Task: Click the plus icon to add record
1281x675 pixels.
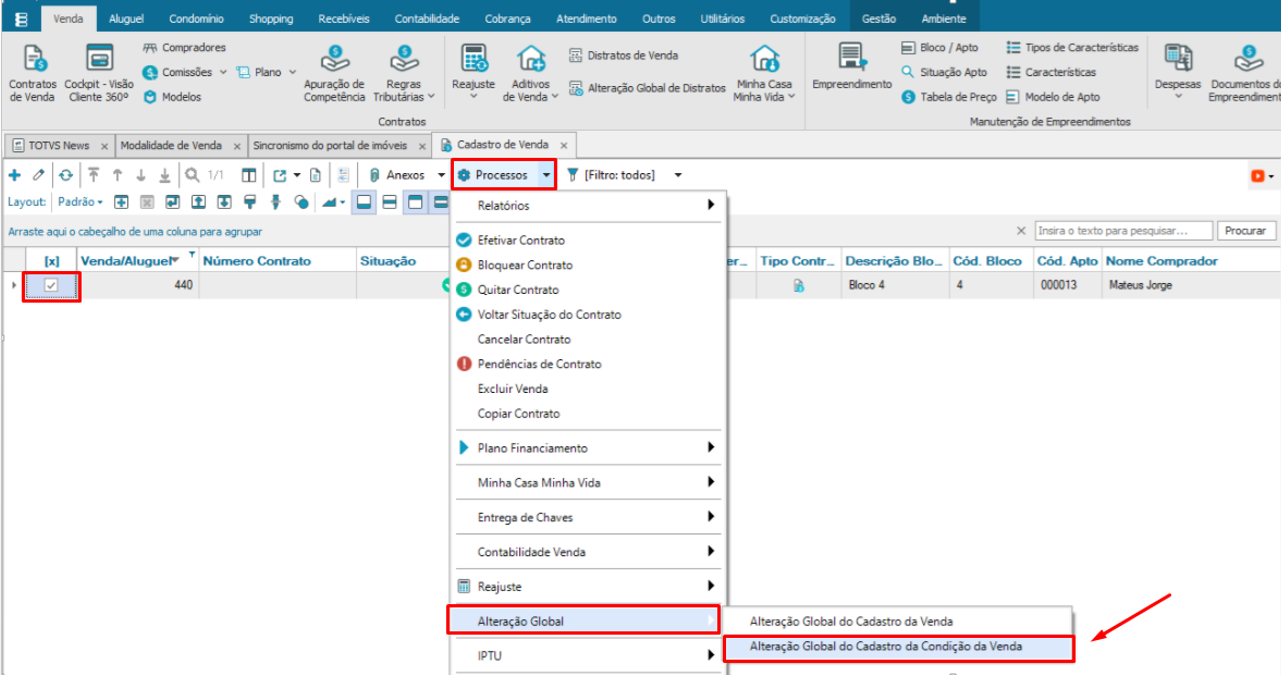Action: [15, 175]
